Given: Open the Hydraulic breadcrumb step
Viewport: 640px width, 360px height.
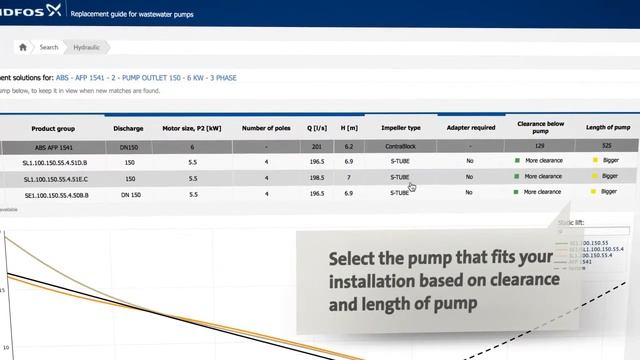Looking at the screenshot, I should 86,47.
